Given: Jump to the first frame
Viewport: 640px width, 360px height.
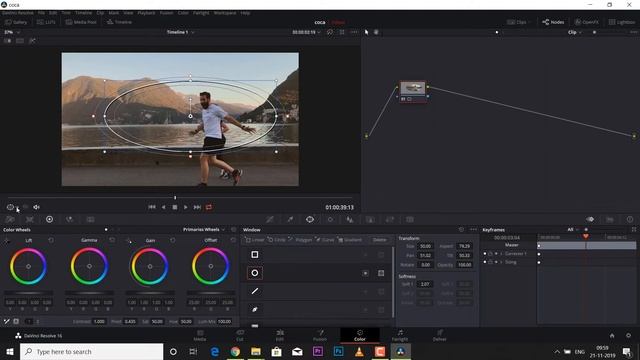Looking at the screenshot, I should pos(152,207).
